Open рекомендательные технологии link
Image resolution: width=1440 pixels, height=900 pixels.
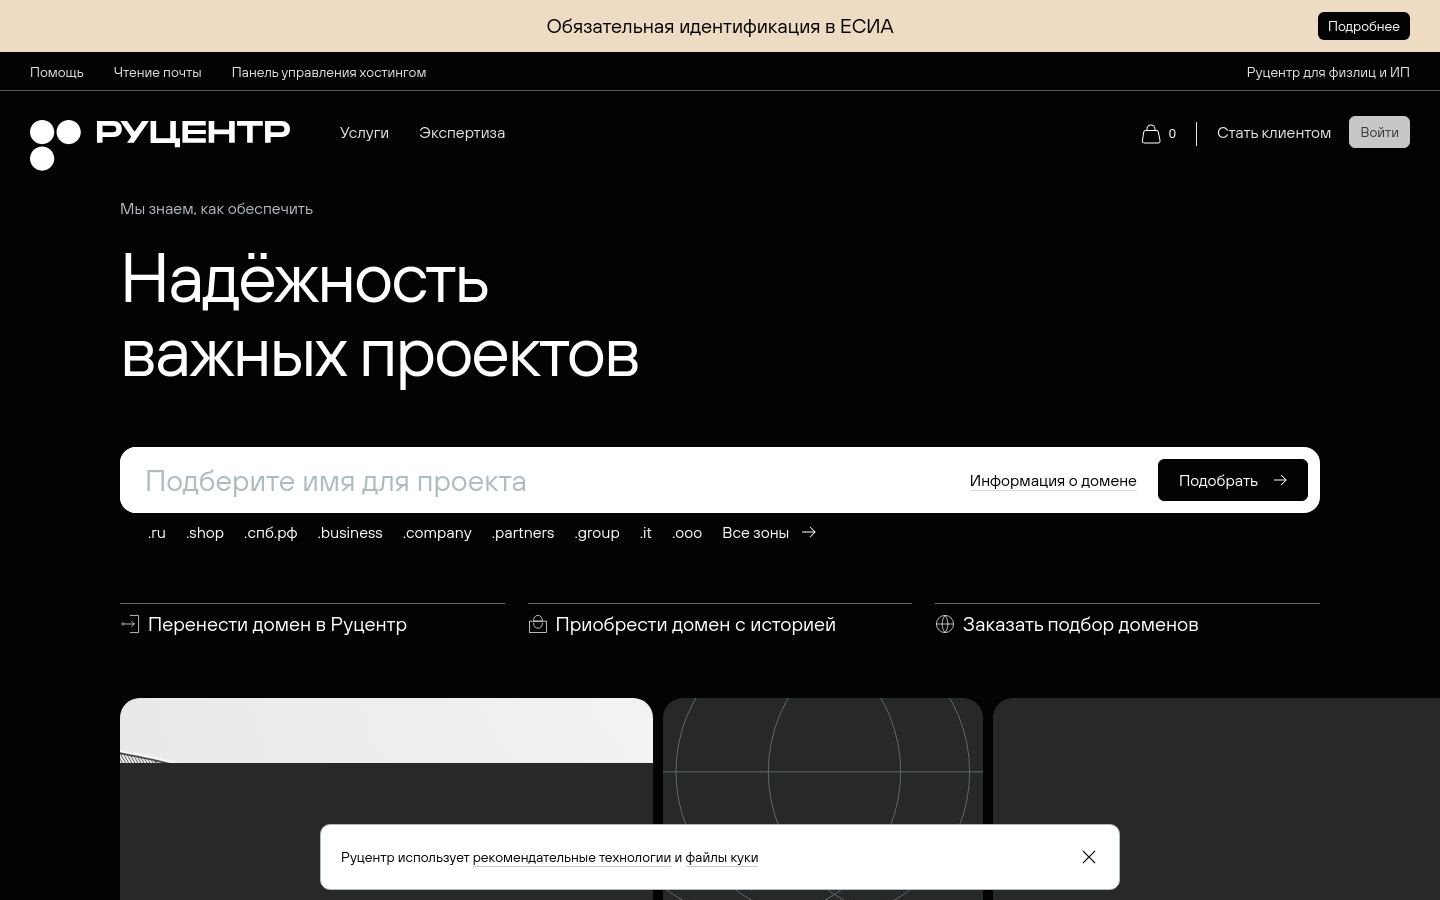(572, 857)
